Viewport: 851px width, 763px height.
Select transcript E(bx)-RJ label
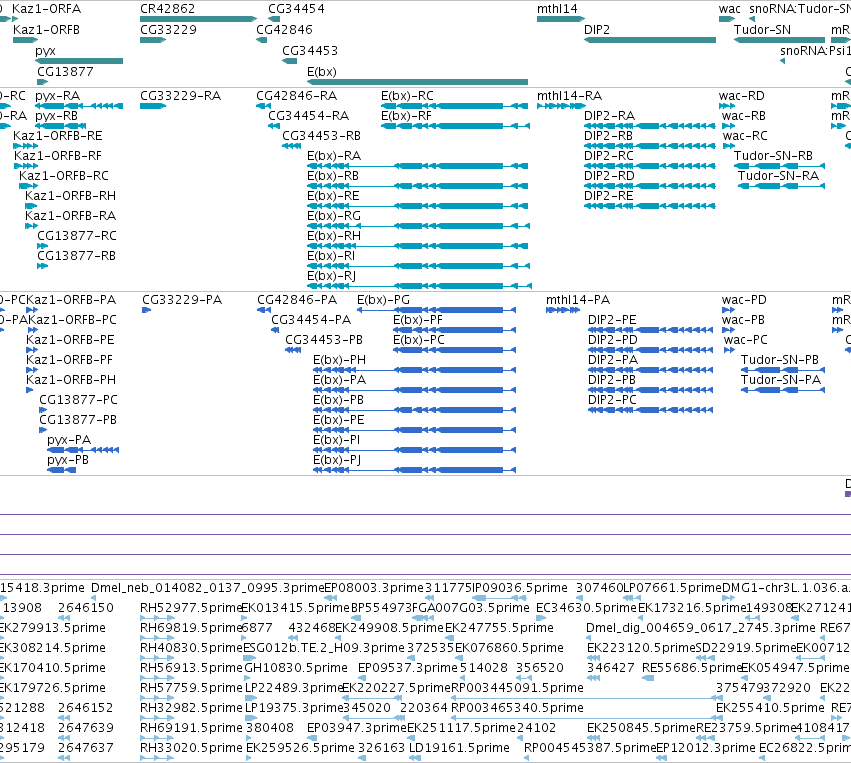coord(331,276)
